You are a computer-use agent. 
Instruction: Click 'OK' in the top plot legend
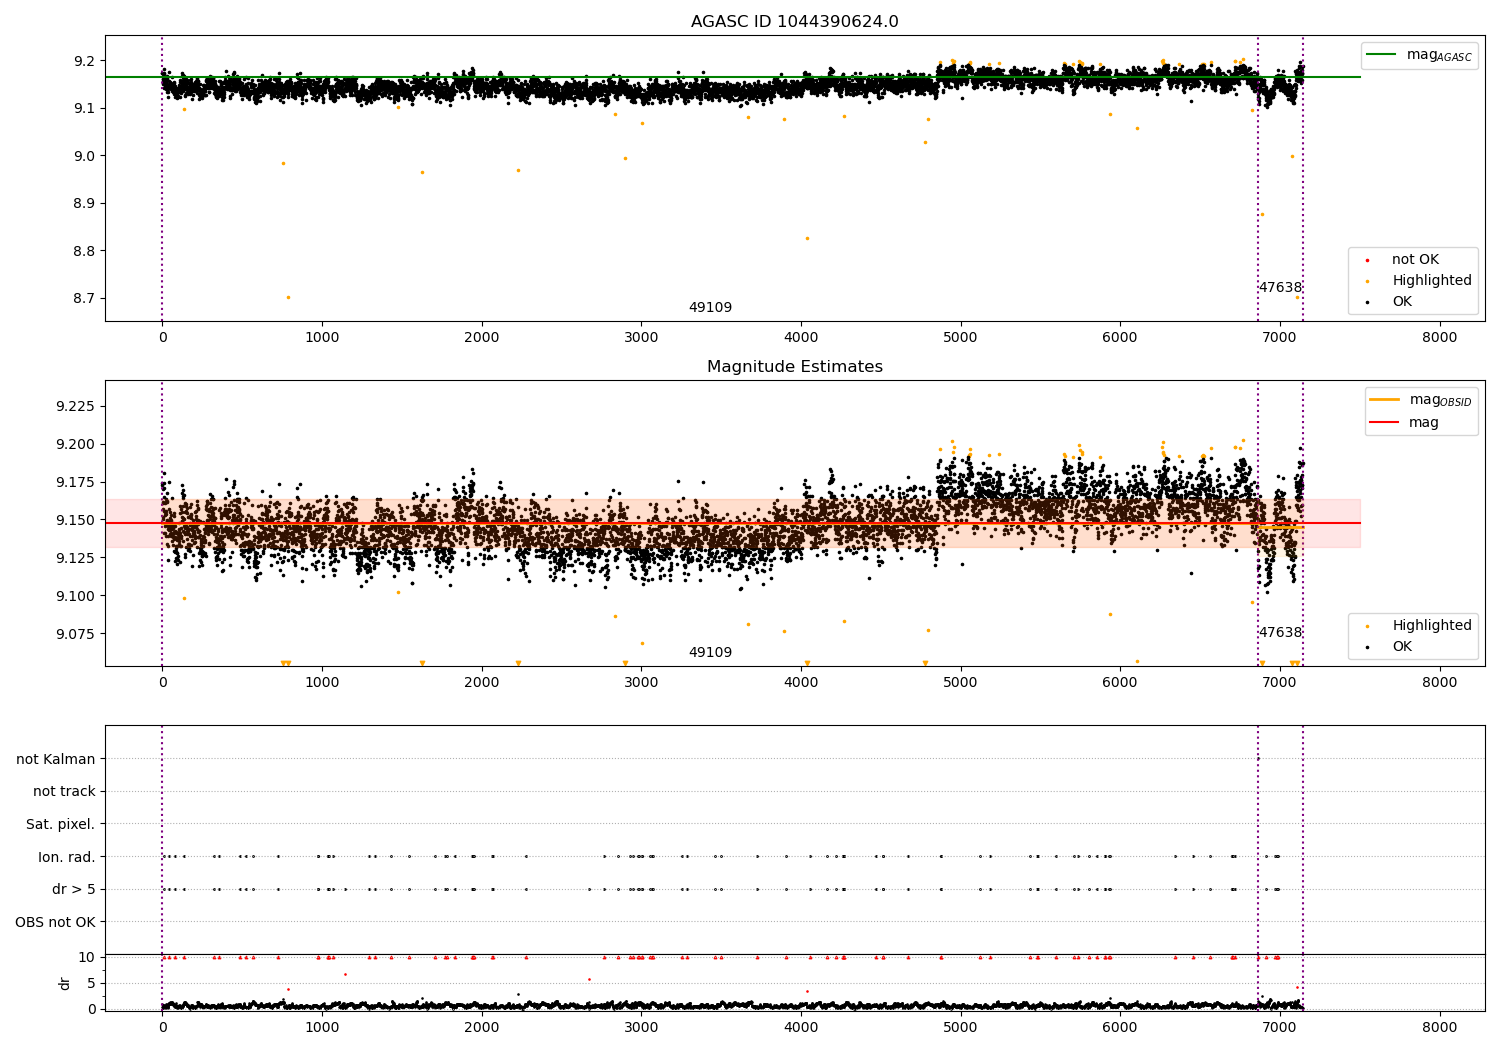tap(1401, 302)
